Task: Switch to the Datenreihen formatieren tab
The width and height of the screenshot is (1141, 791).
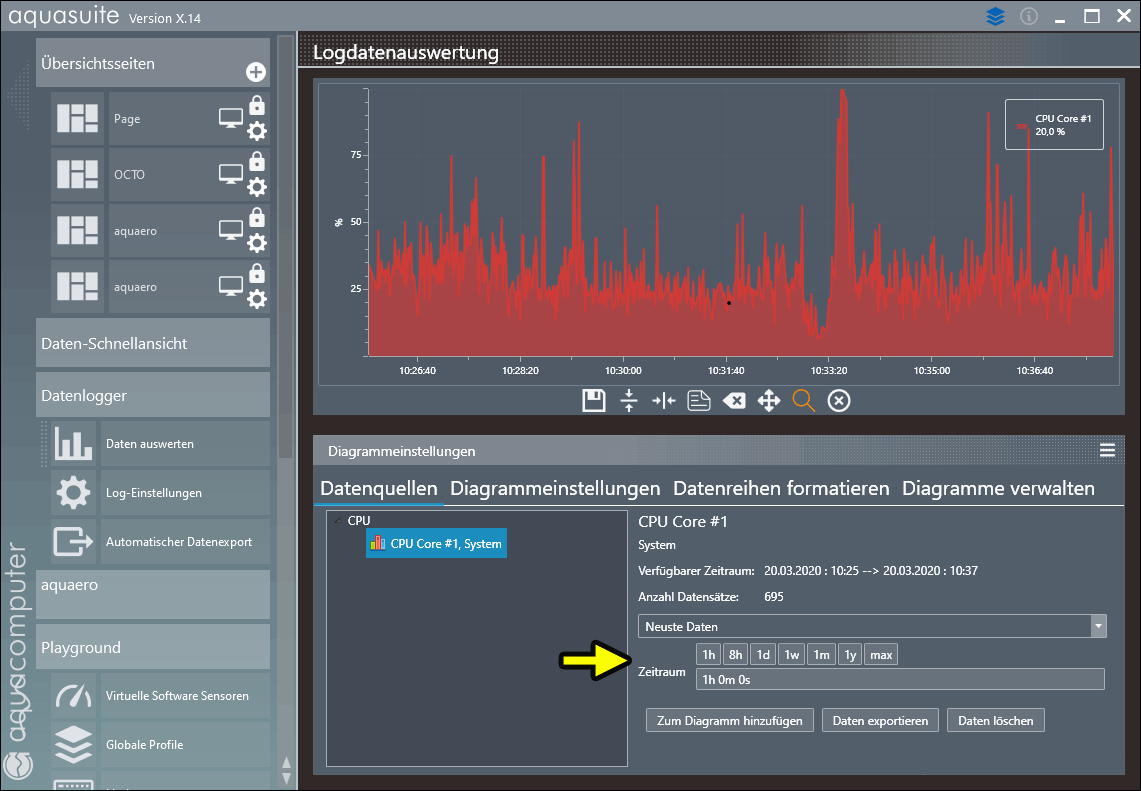Action: pos(781,489)
